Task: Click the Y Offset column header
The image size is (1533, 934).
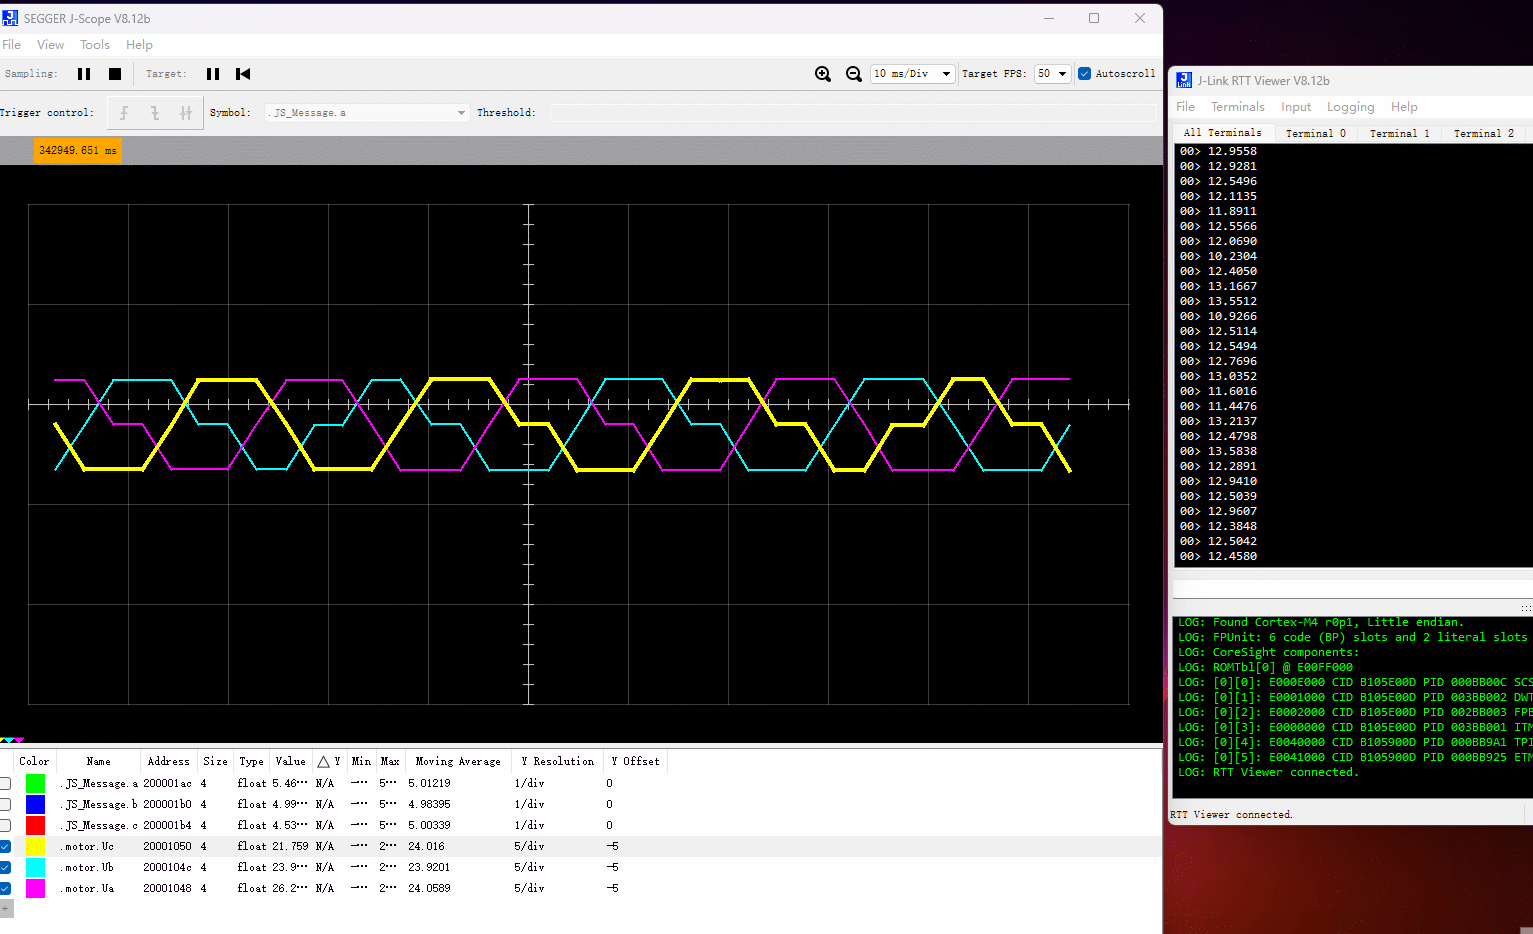Action: pyautogui.click(x=635, y=761)
